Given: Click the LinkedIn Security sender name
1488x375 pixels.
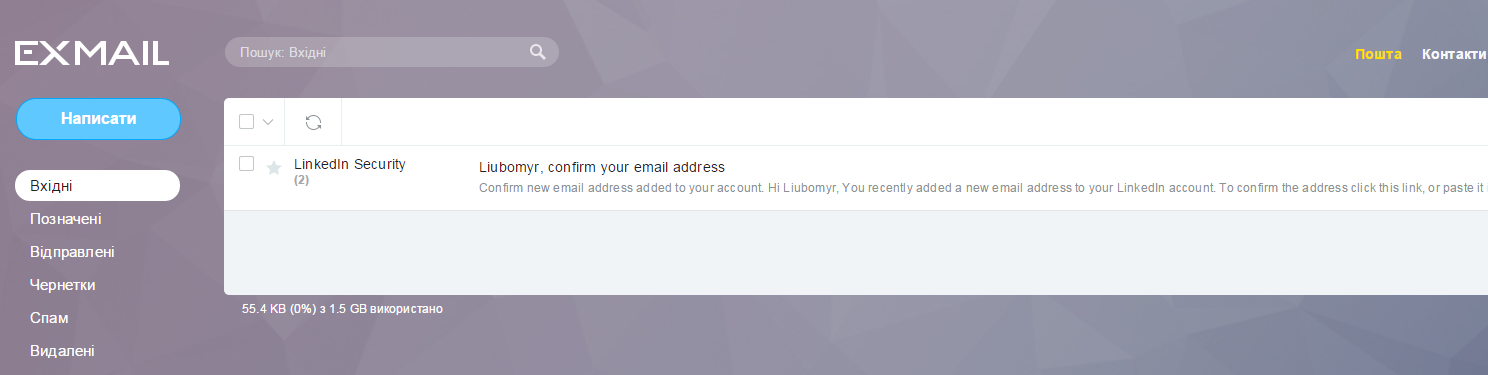Looking at the screenshot, I should pos(350,164).
